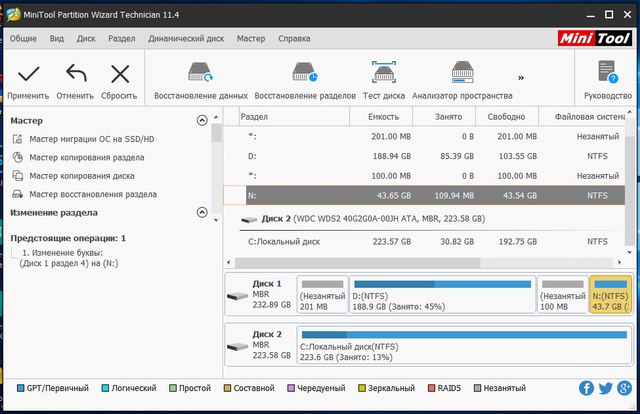
Task: Select the C:Локальный диск row
Action: point(424,242)
